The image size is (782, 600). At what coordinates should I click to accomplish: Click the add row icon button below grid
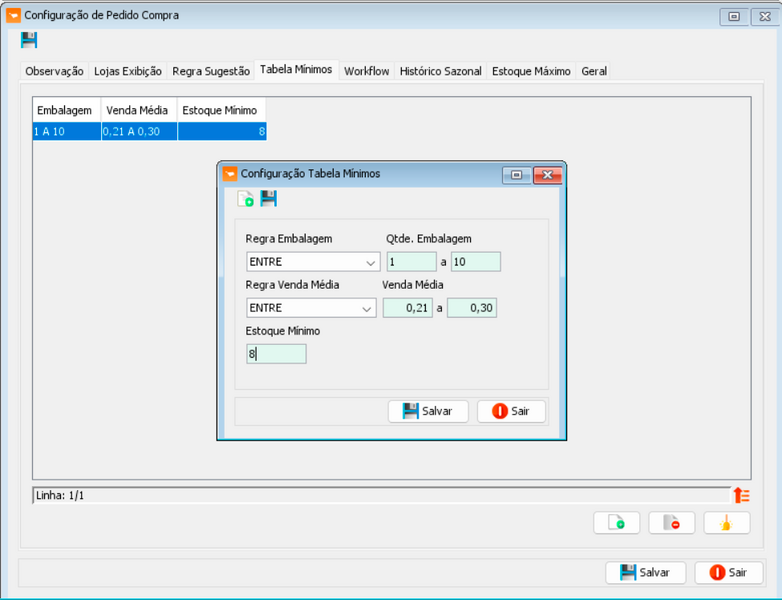point(616,523)
